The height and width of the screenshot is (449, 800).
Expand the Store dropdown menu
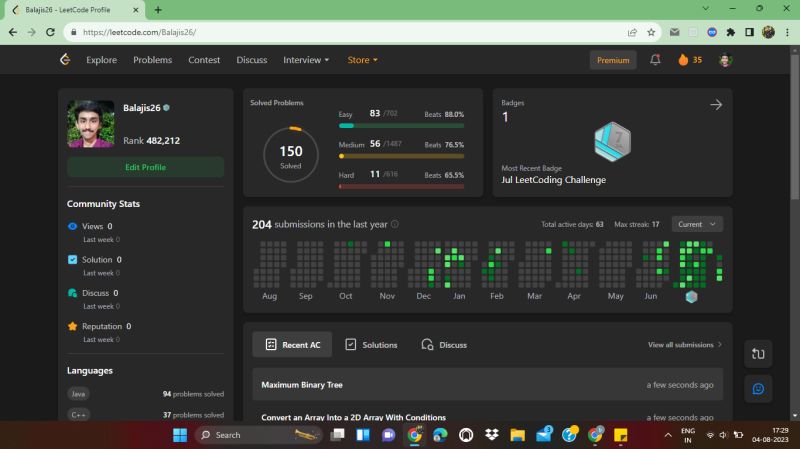(362, 60)
